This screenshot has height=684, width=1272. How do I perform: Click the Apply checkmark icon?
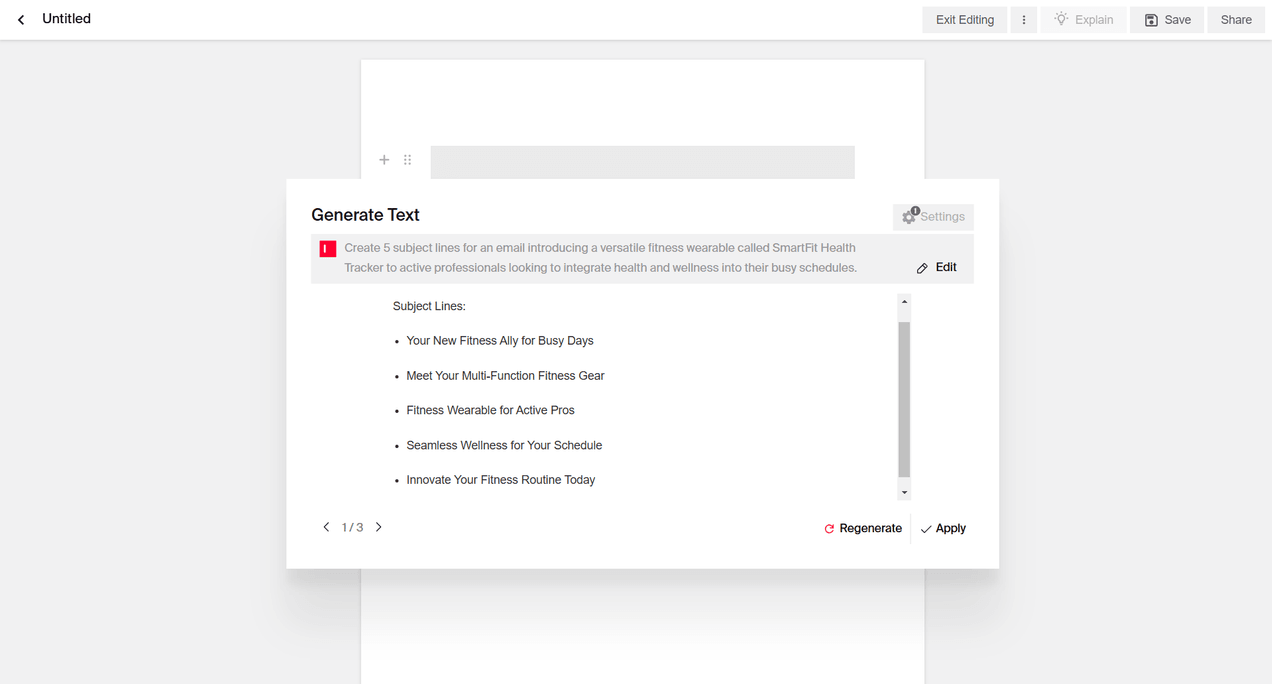coord(925,528)
